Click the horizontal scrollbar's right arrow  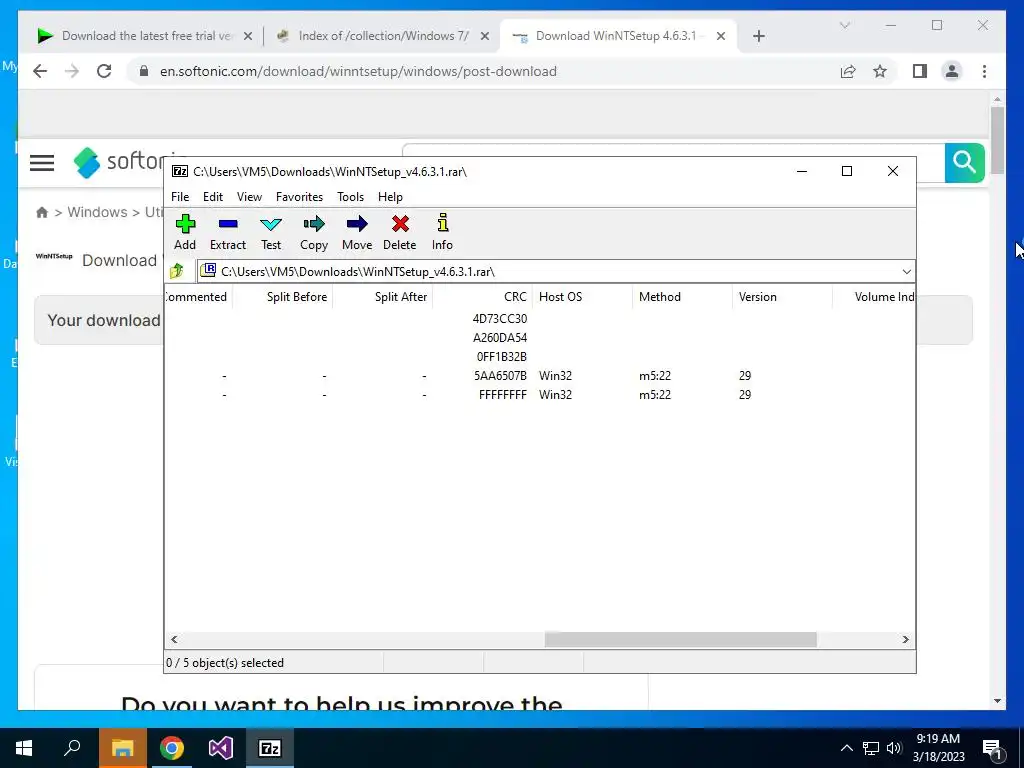(x=905, y=639)
